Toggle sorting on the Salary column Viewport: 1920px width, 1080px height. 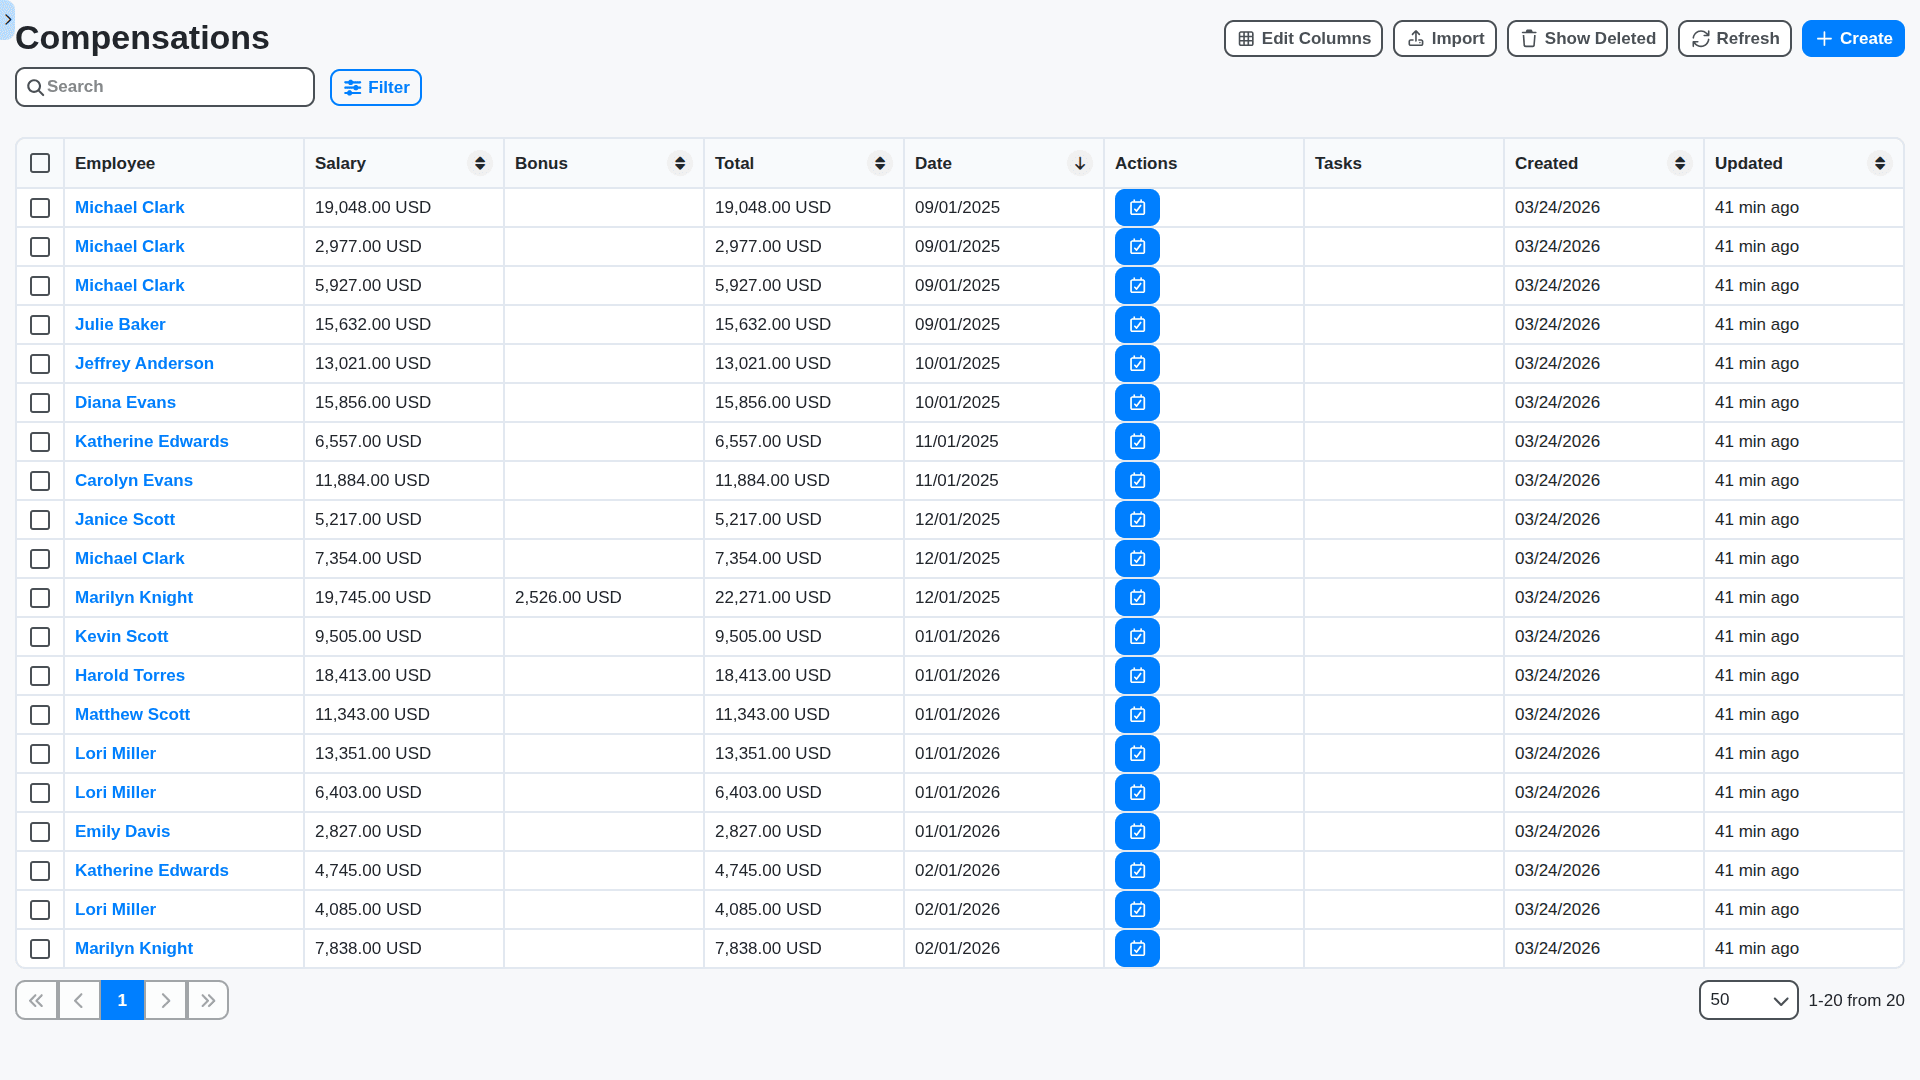tap(480, 163)
